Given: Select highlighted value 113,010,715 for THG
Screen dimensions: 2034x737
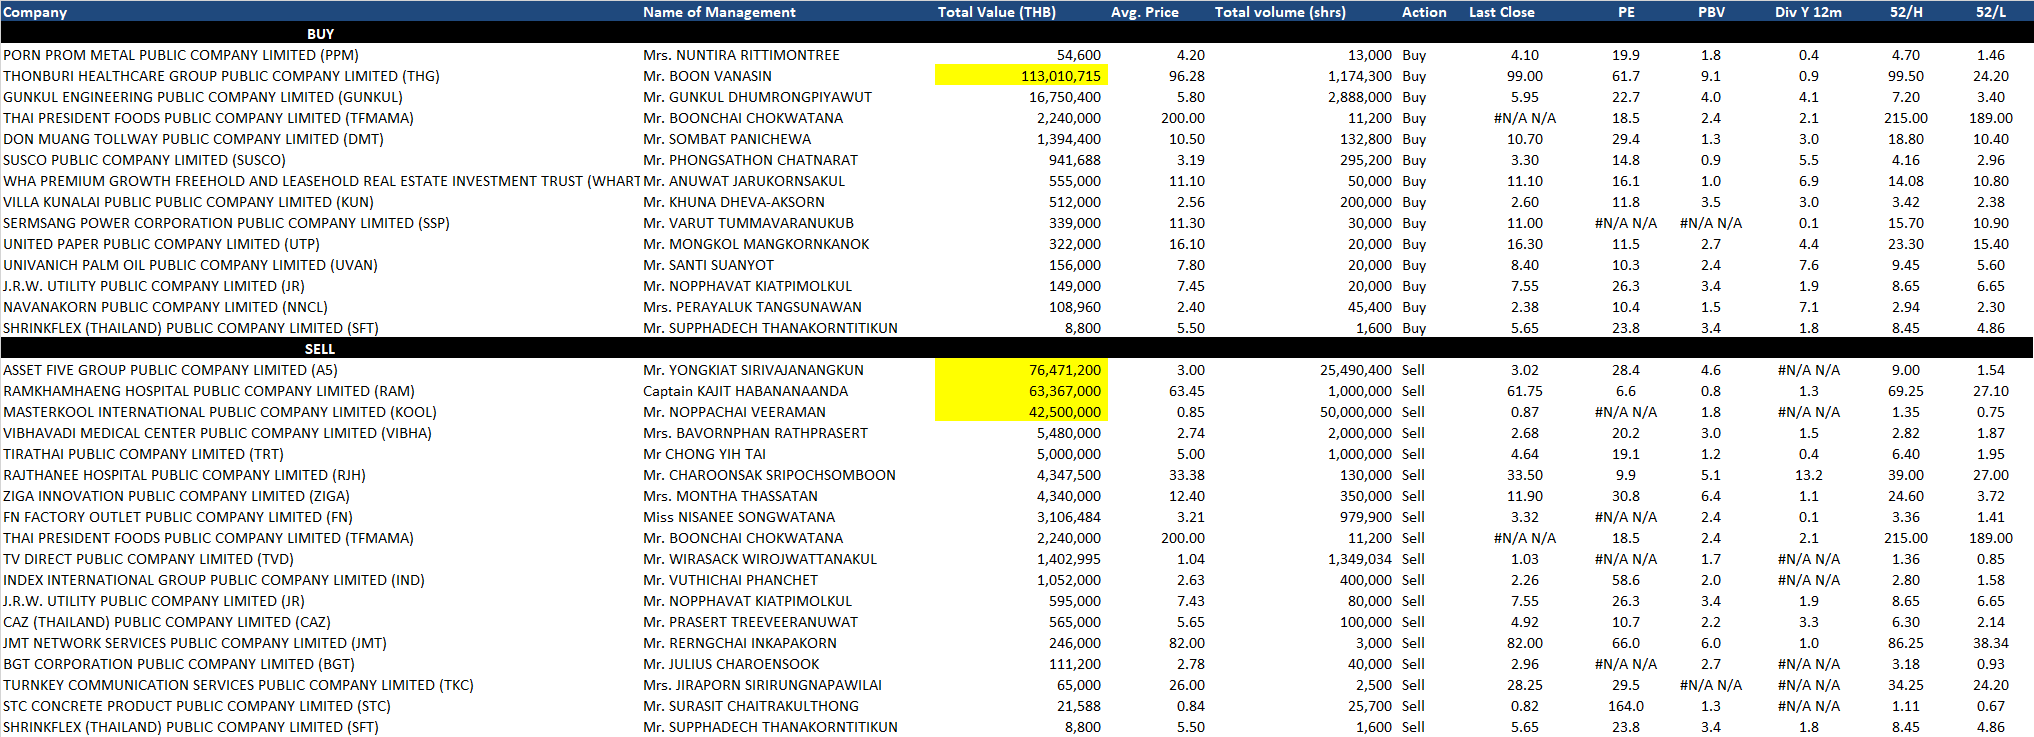Looking at the screenshot, I should (x=1021, y=76).
